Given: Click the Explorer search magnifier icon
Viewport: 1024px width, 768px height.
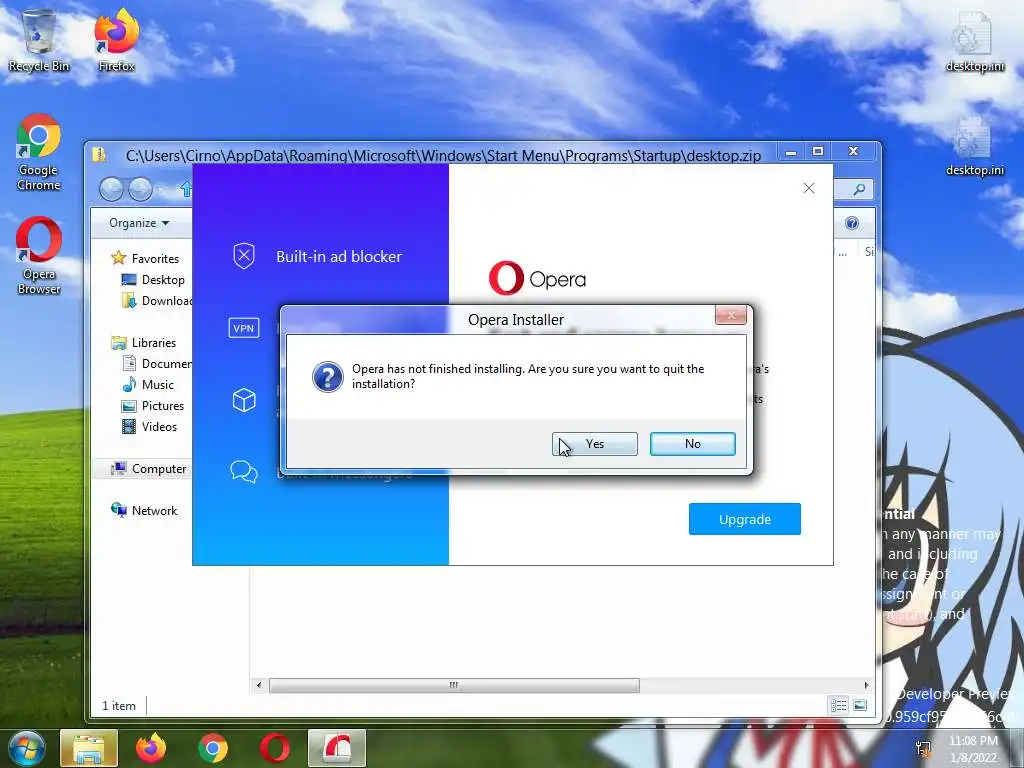Looking at the screenshot, I should point(859,189).
